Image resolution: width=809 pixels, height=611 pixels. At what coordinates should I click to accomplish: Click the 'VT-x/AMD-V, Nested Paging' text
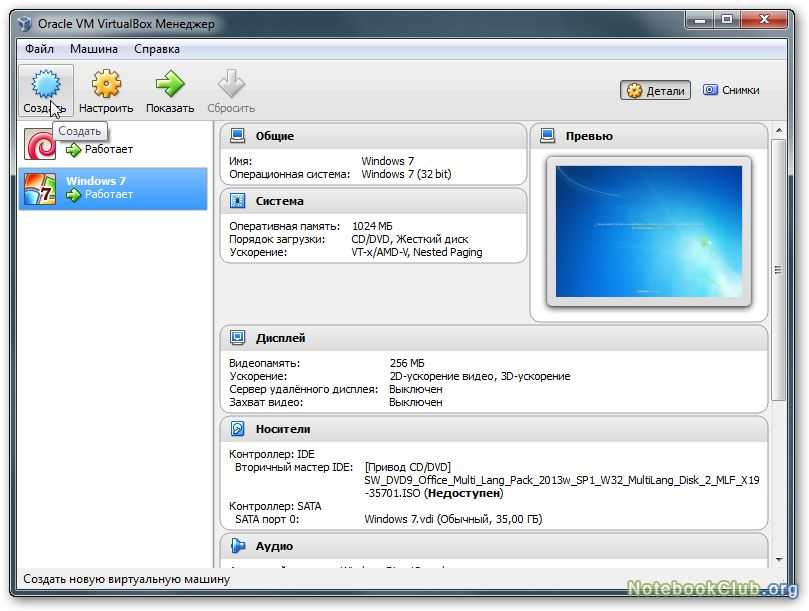pos(417,252)
